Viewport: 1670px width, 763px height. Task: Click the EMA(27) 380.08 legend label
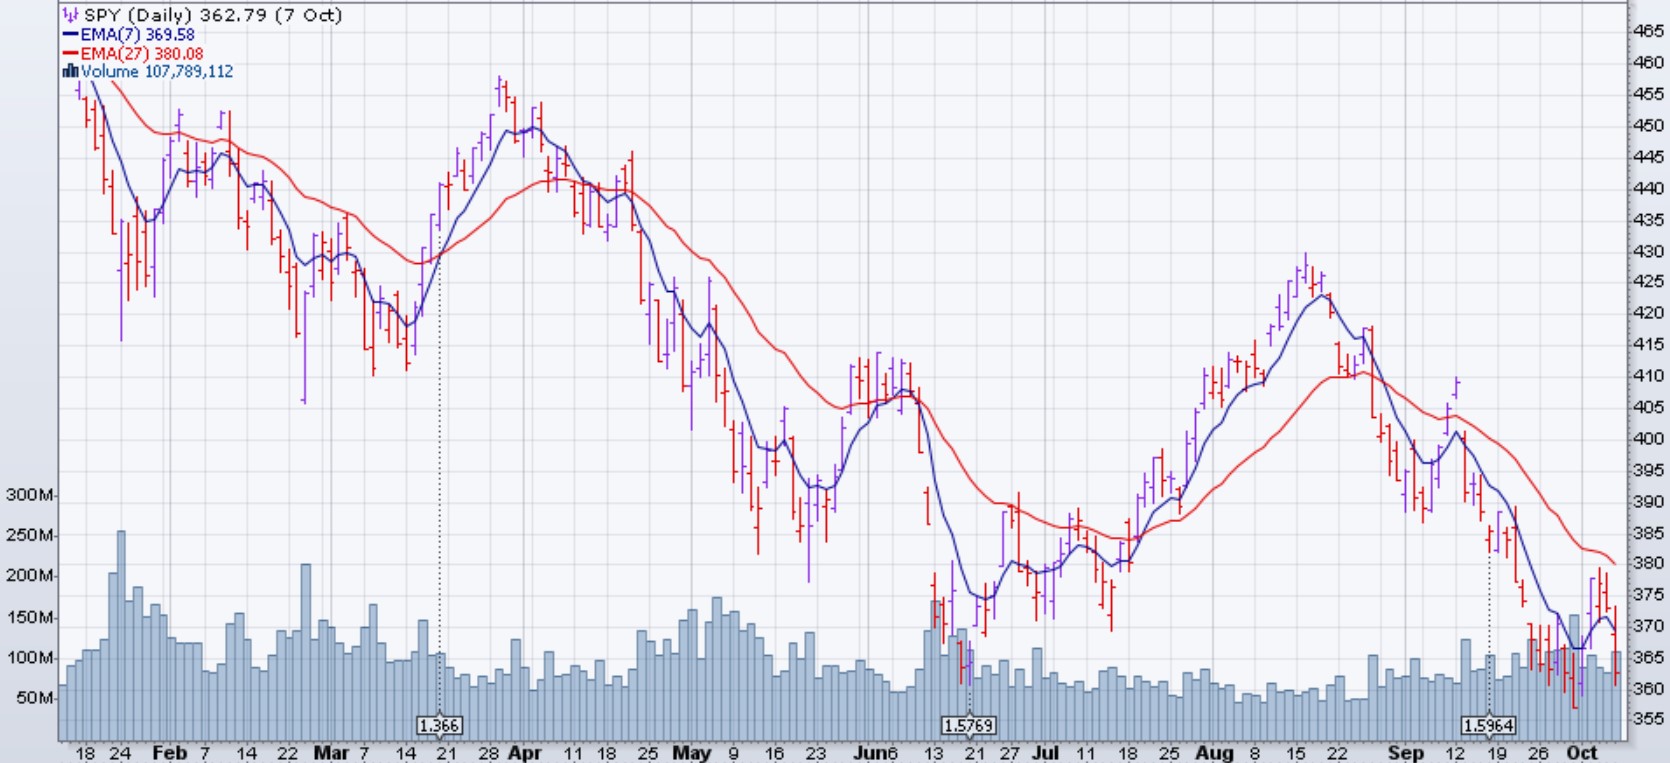pos(142,53)
